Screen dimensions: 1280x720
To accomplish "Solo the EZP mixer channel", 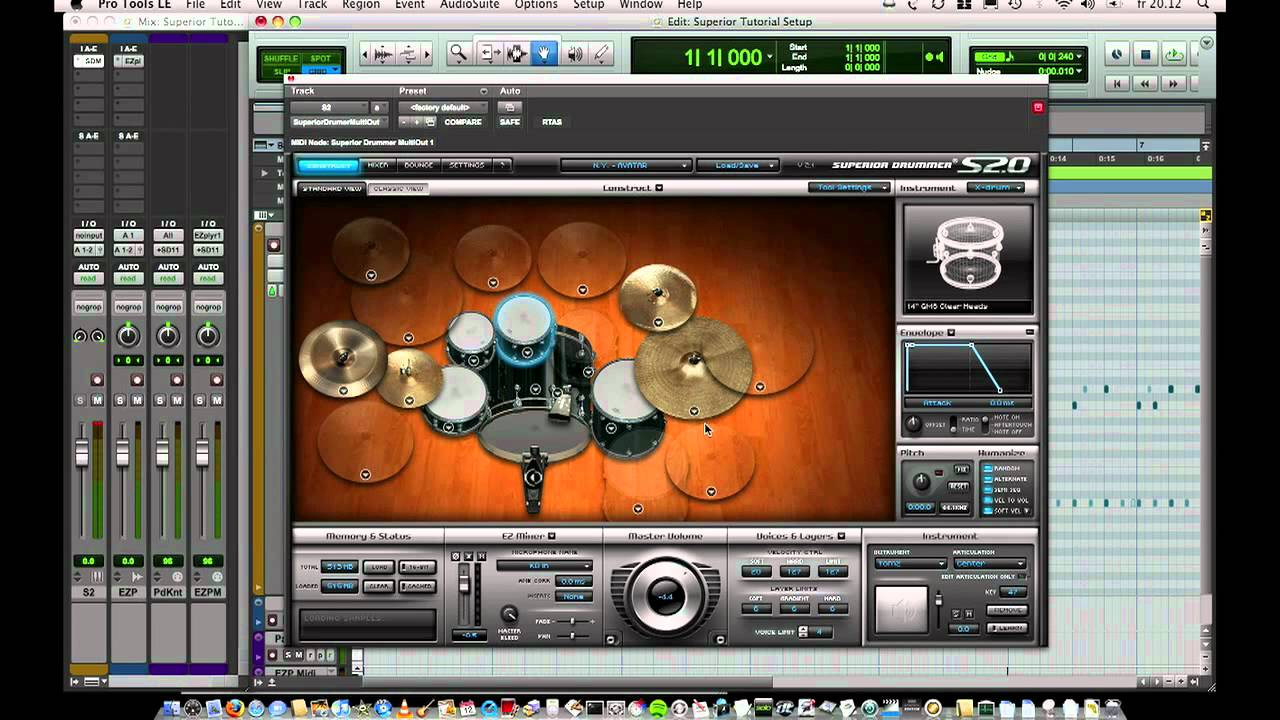I will pyautogui.click(x=120, y=400).
